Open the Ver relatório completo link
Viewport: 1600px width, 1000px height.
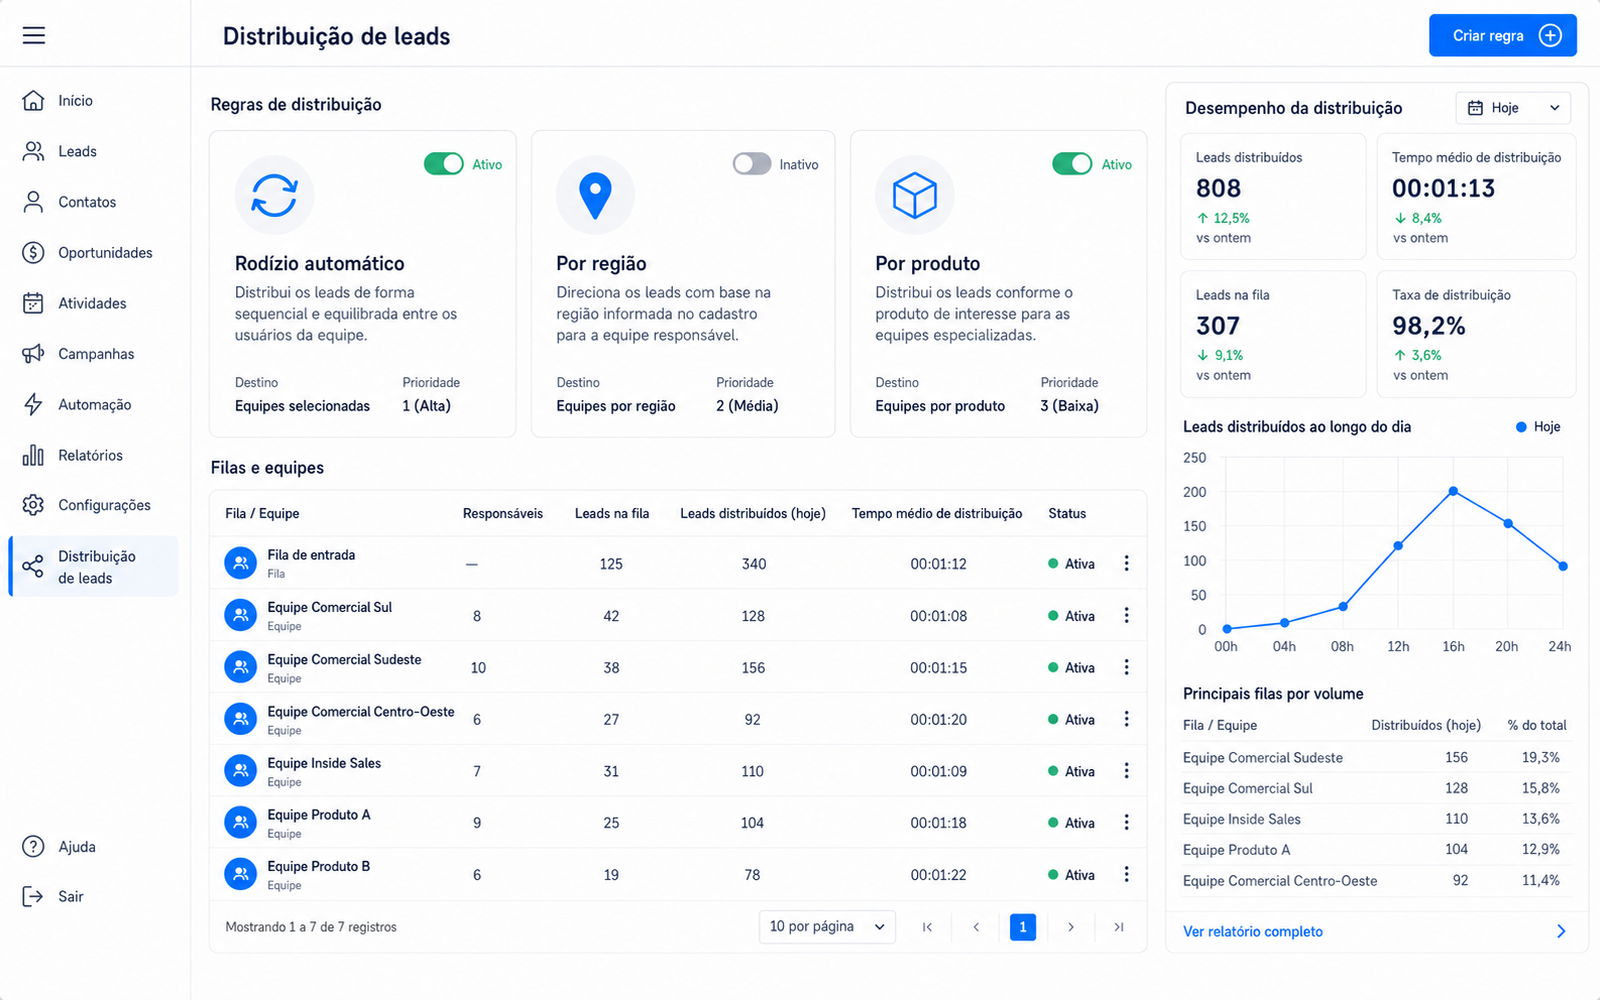(x=1253, y=931)
